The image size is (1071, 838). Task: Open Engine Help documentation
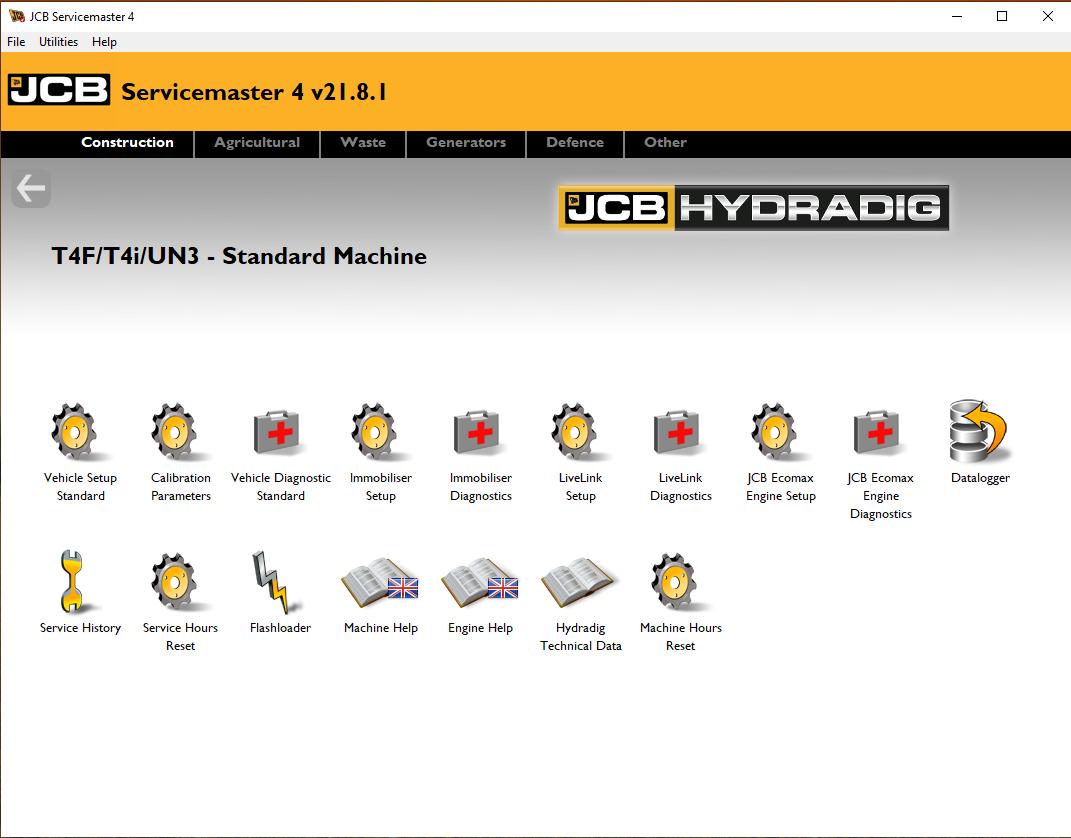click(480, 583)
